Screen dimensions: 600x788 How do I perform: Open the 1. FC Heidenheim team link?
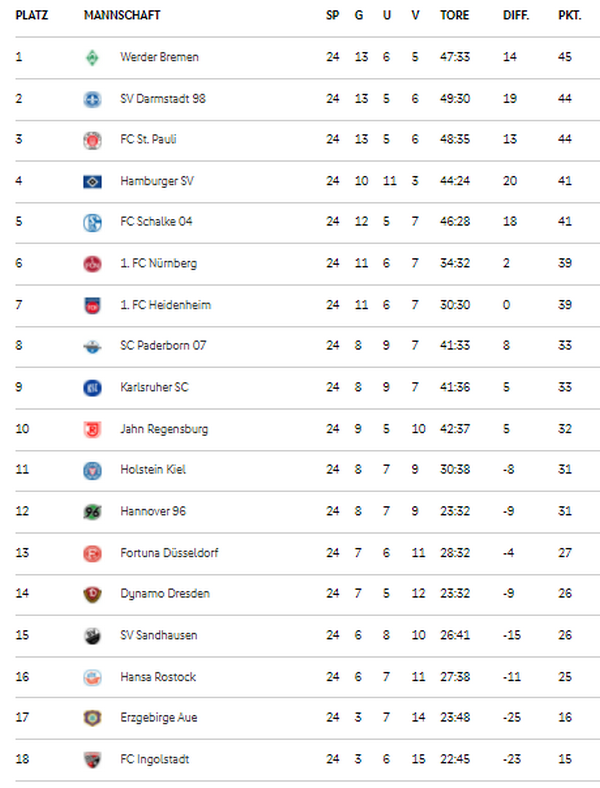coord(165,305)
